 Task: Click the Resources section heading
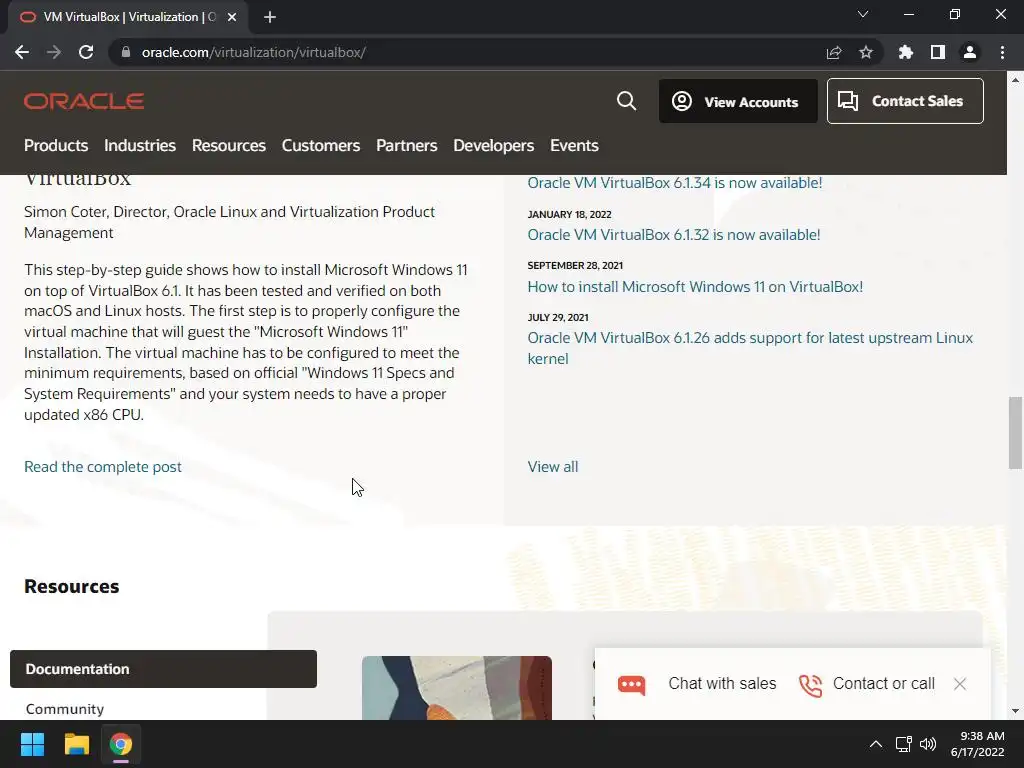point(72,586)
